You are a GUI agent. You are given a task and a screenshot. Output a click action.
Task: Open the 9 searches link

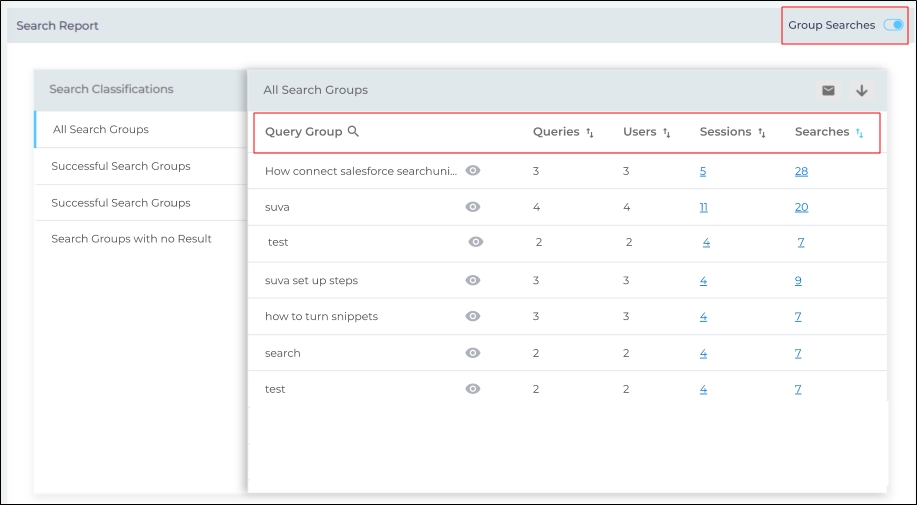click(798, 280)
